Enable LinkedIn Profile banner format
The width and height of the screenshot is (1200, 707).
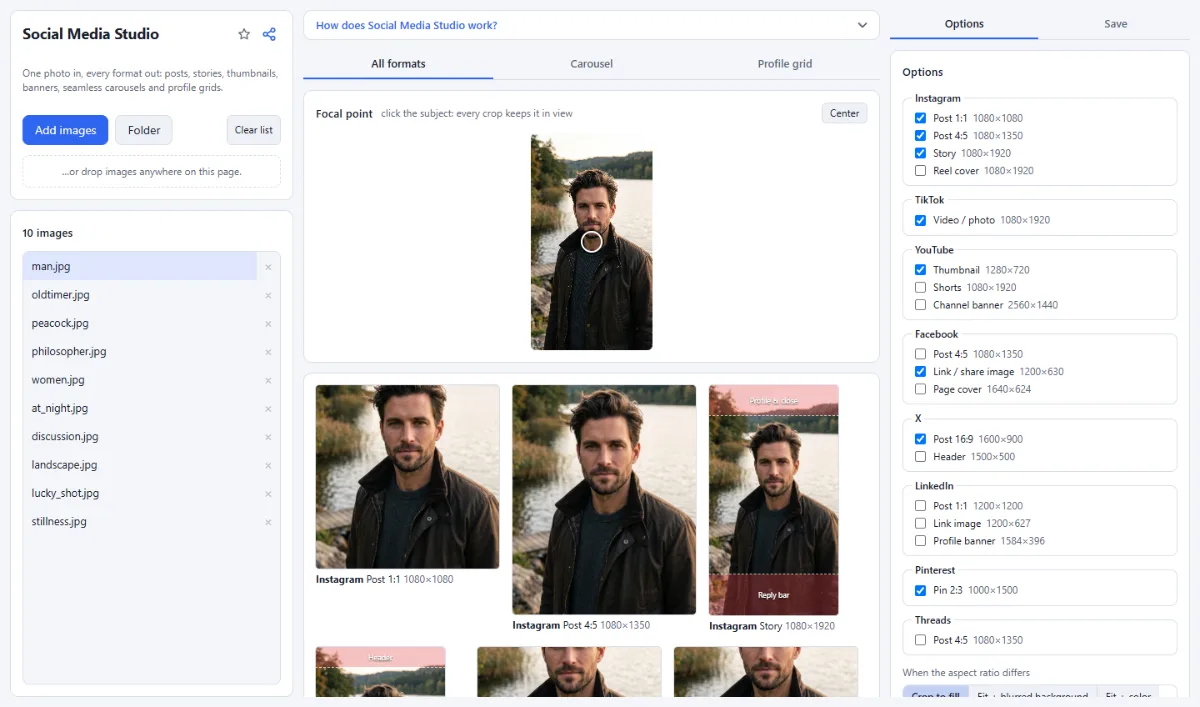[x=920, y=541]
